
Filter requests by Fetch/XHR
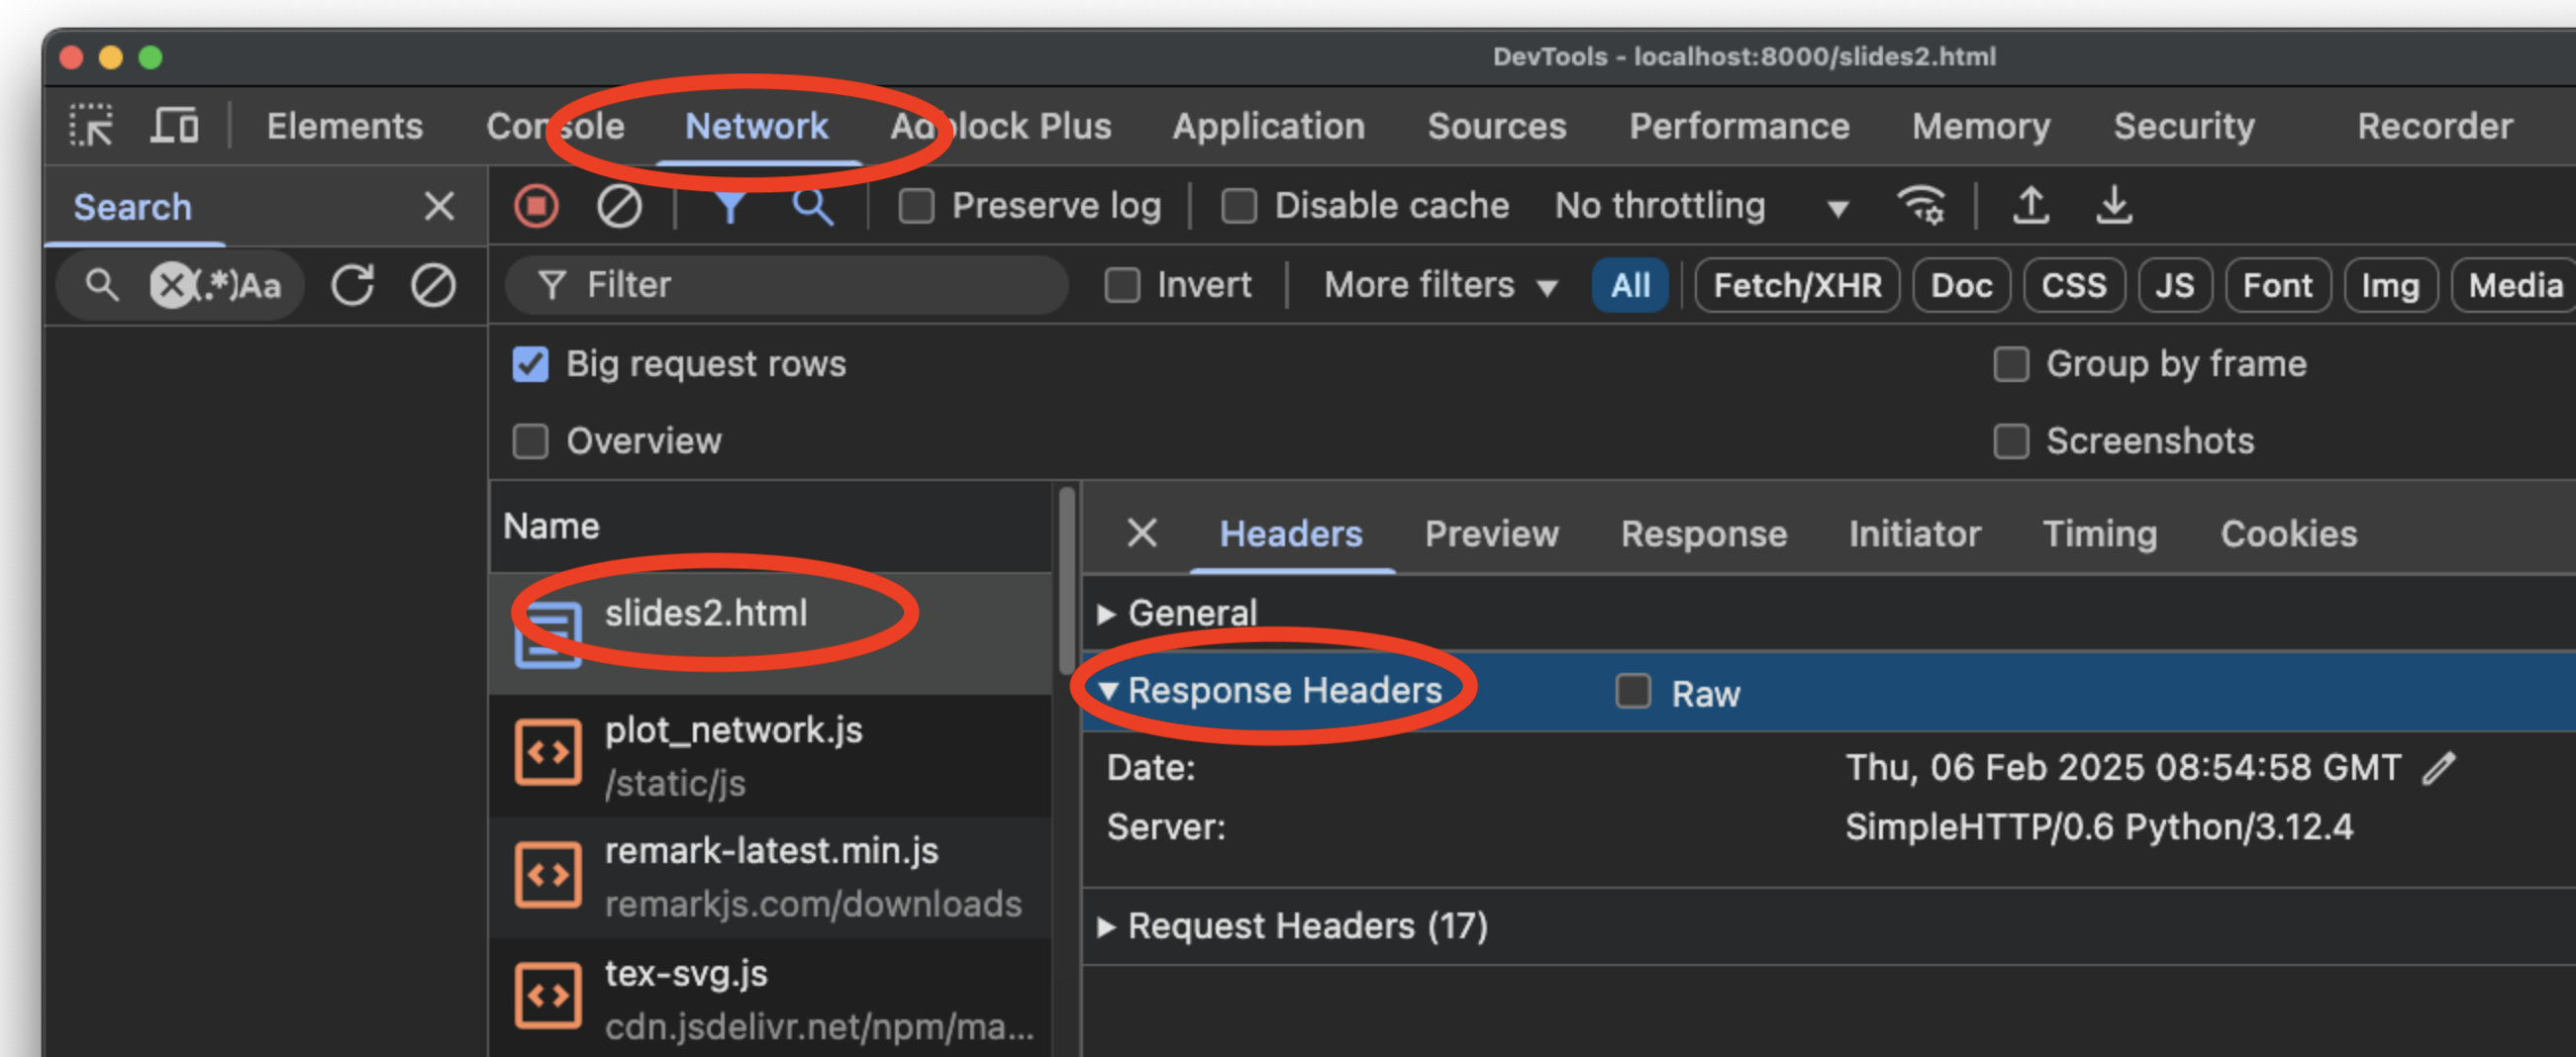[1797, 286]
